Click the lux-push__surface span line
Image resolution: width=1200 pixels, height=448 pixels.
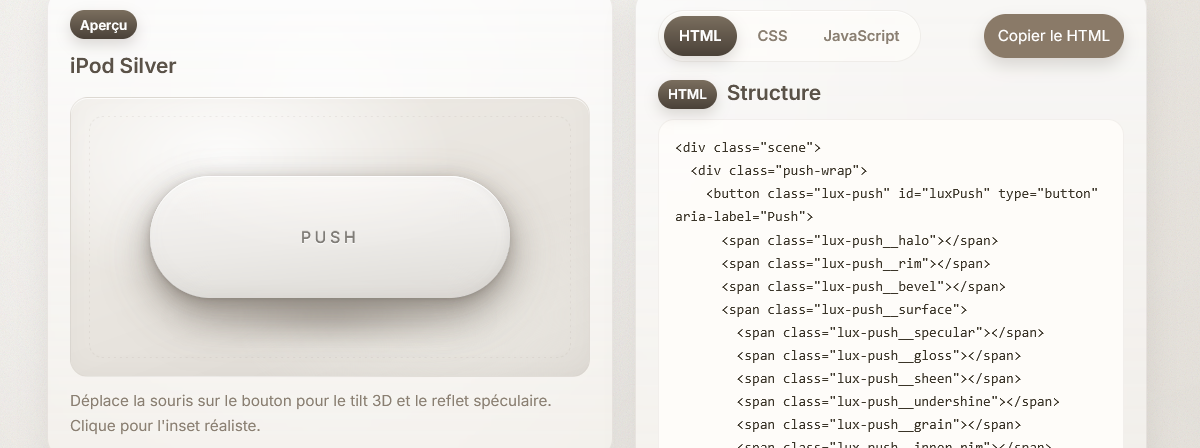(x=844, y=309)
